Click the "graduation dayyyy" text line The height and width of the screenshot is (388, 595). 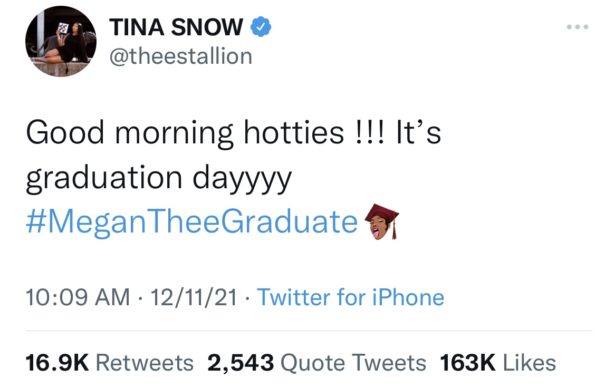click(159, 179)
